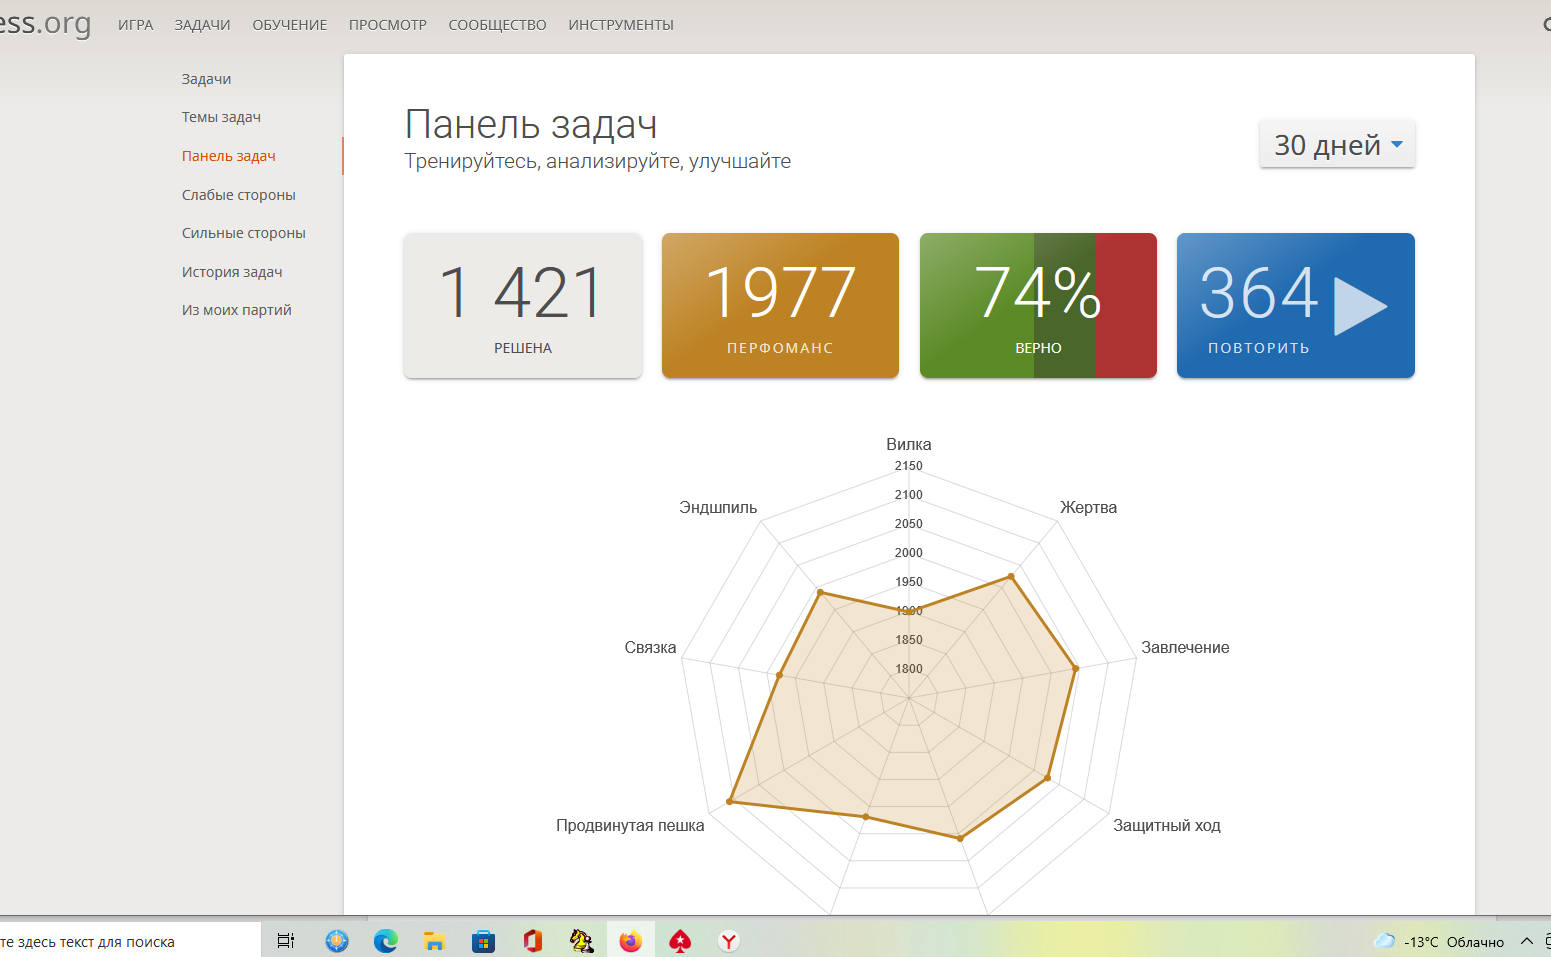Screen dimensions: 1551x957
Task: Click the 2000 axis tick label
Action: (909, 553)
